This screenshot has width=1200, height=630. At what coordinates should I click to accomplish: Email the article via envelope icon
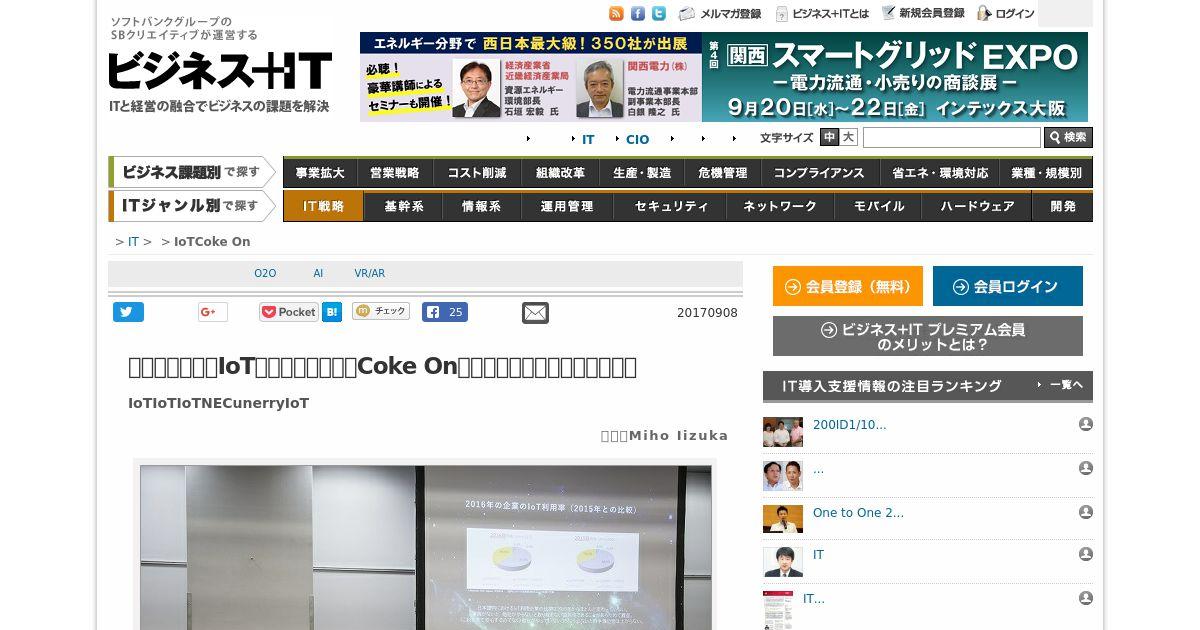click(535, 313)
